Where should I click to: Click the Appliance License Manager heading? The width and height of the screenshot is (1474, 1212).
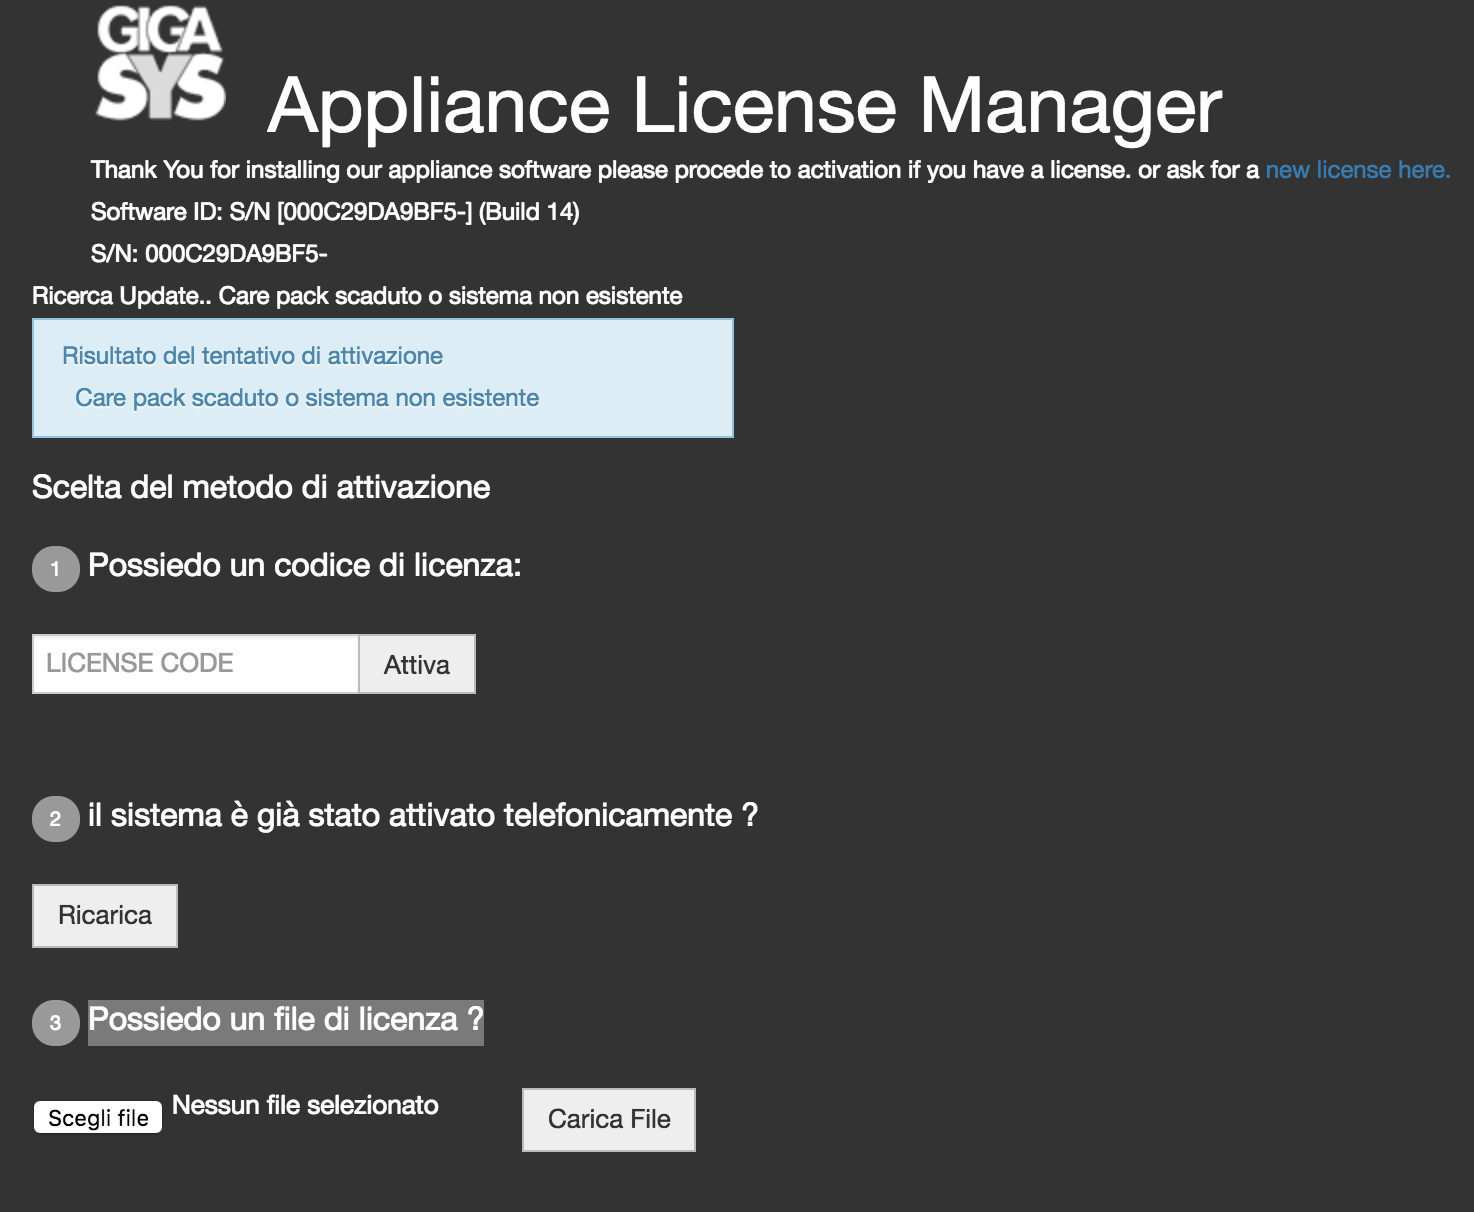pos(745,106)
